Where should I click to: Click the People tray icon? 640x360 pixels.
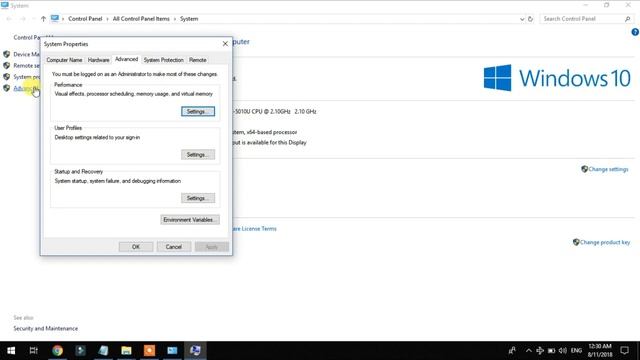tap(512, 351)
